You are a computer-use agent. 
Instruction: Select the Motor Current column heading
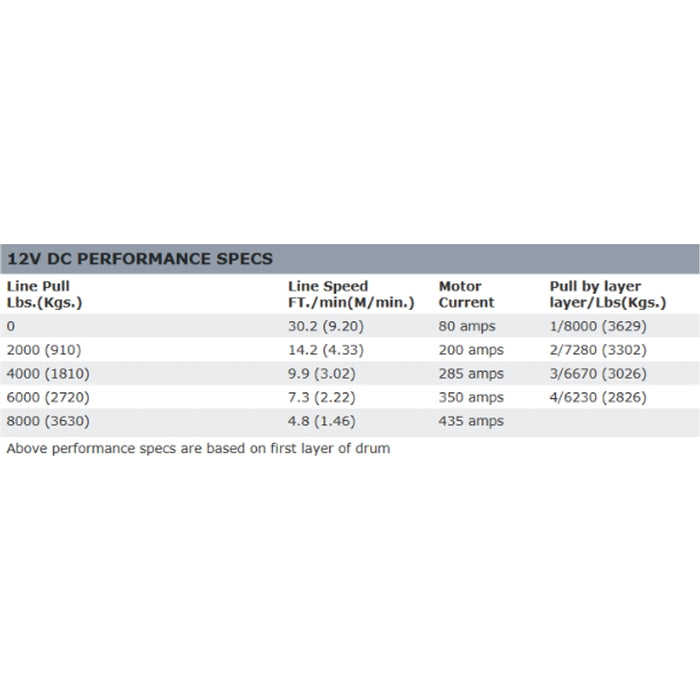pyautogui.click(x=466, y=294)
